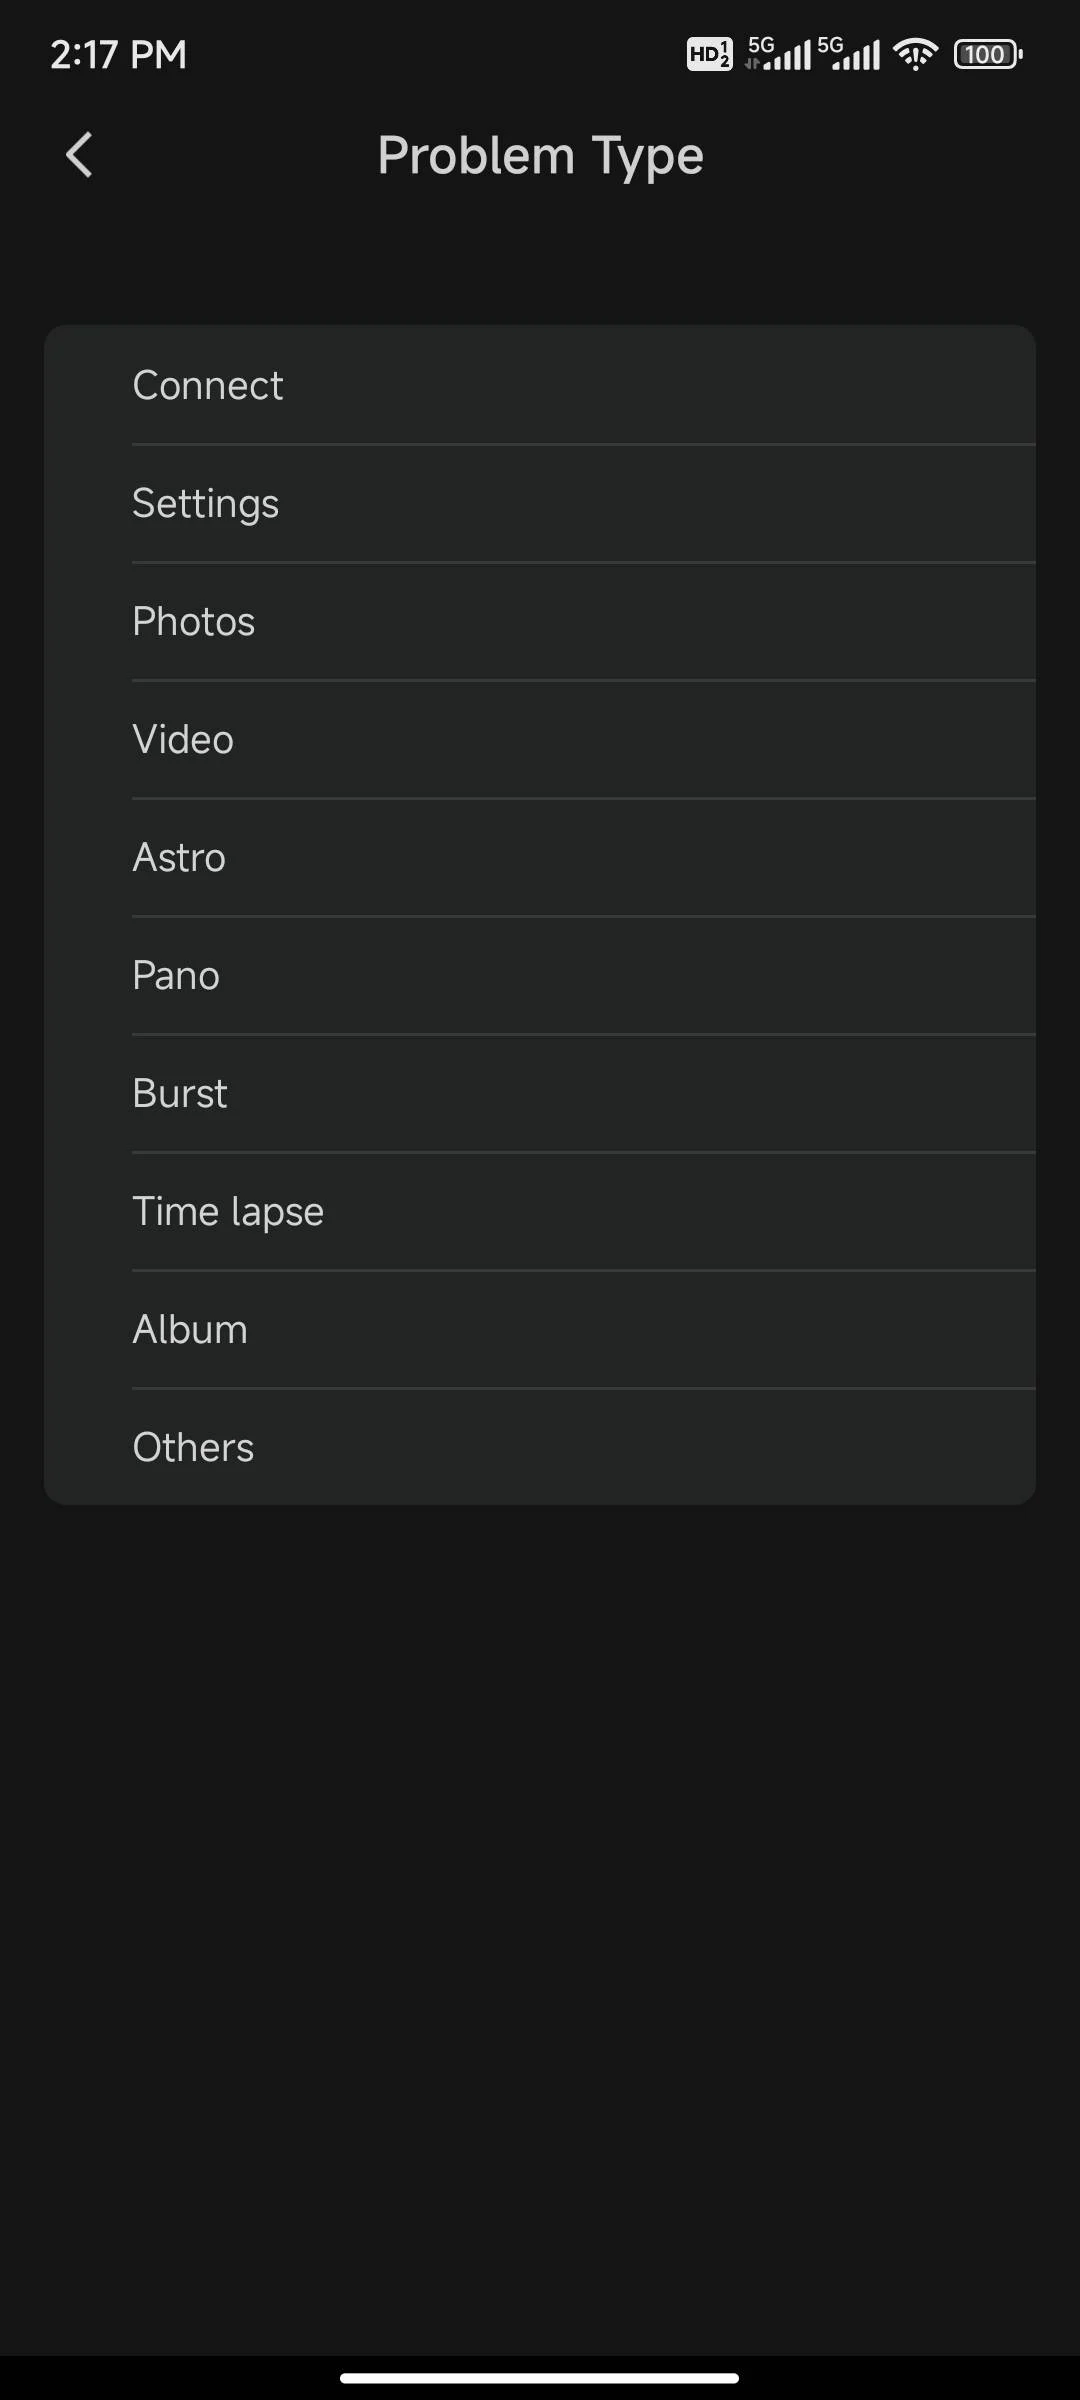Tap the 2:17 PM clock
The width and height of the screenshot is (1080, 2400).
pos(118,55)
